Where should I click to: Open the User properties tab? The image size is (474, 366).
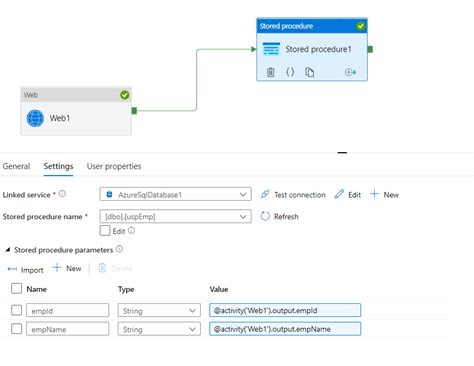tap(114, 166)
